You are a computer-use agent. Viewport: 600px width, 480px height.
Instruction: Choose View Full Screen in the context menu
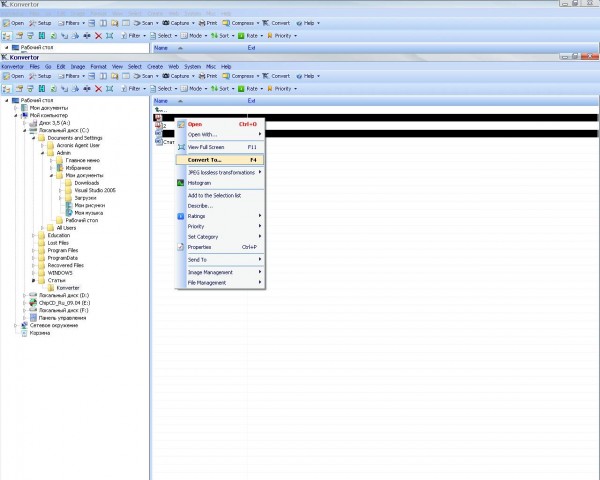coord(220,147)
